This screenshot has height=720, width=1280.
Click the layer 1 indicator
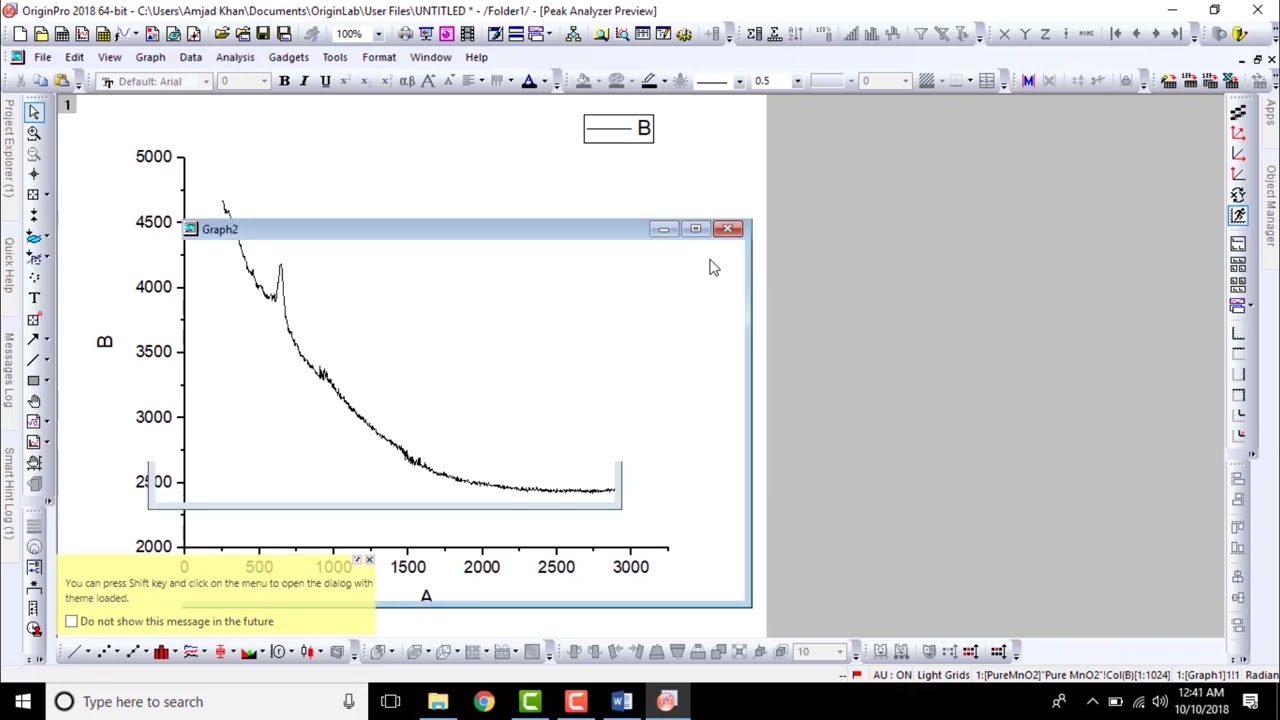point(68,105)
